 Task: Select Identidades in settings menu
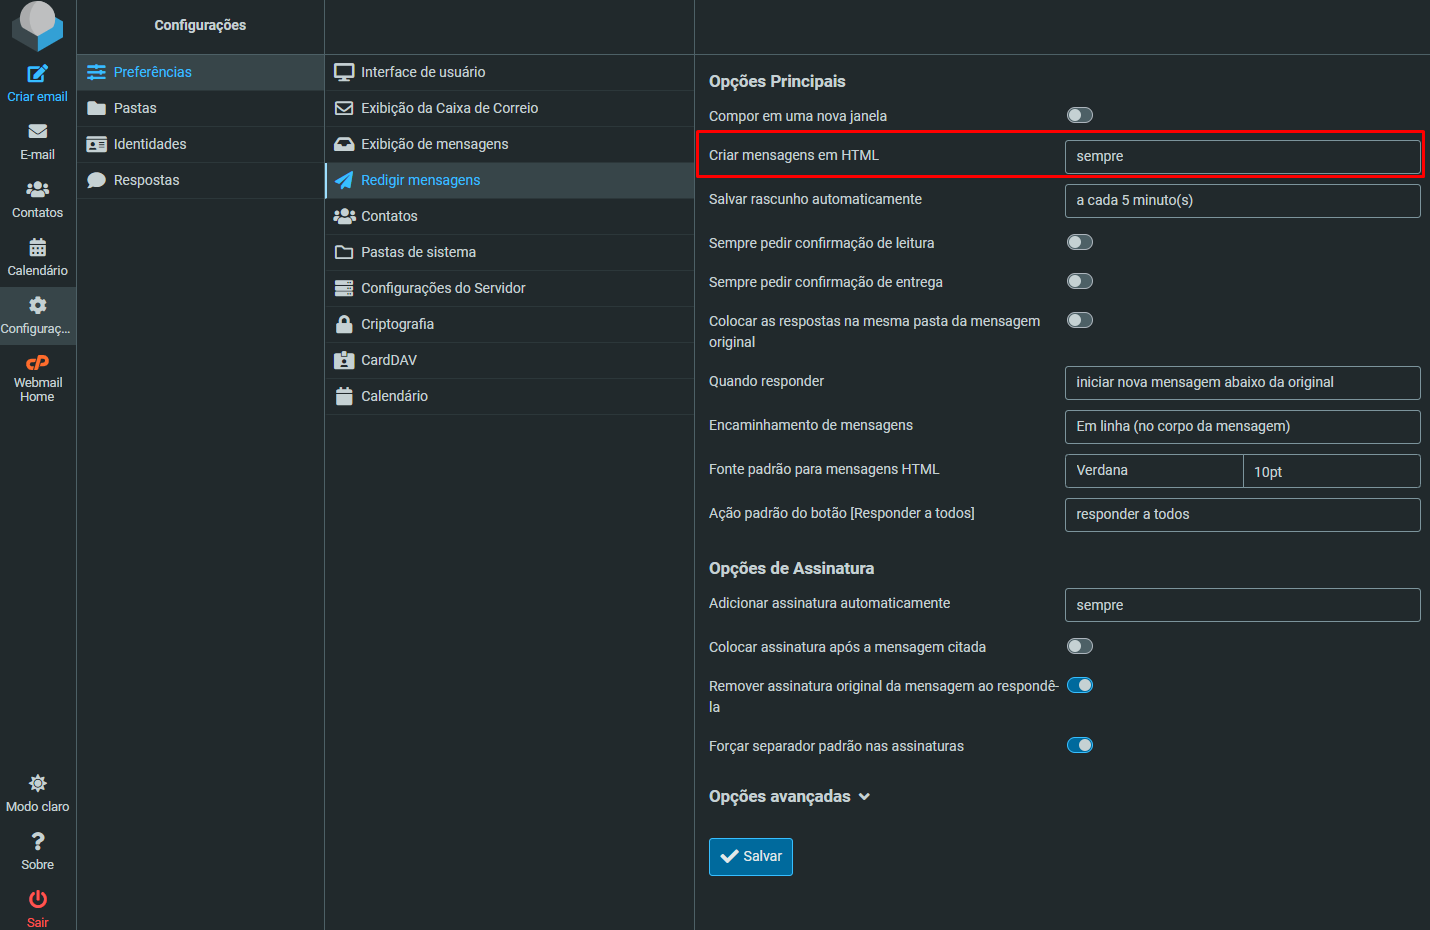point(150,144)
